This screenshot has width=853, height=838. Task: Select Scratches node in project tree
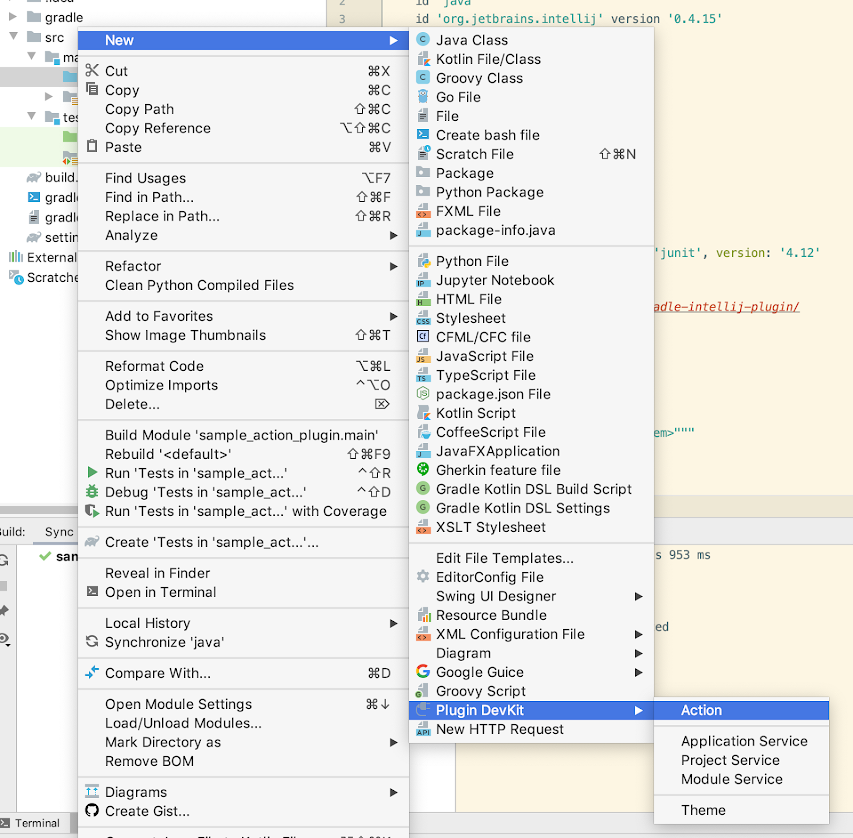pyautogui.click(x=43, y=278)
